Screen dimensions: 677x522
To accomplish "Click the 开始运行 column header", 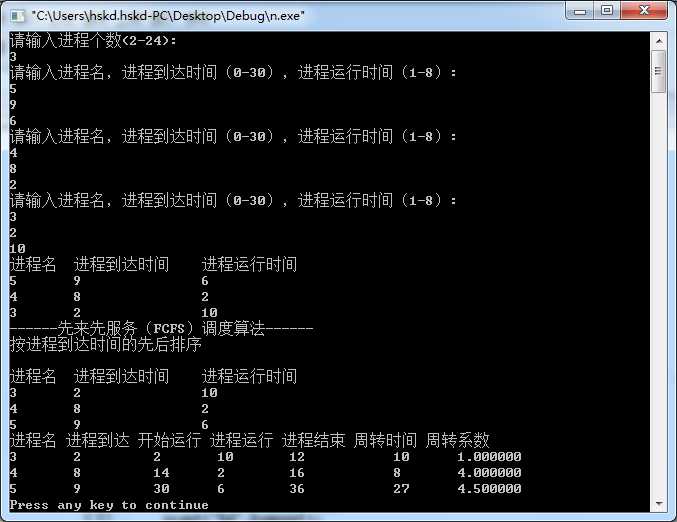I will [x=170, y=440].
